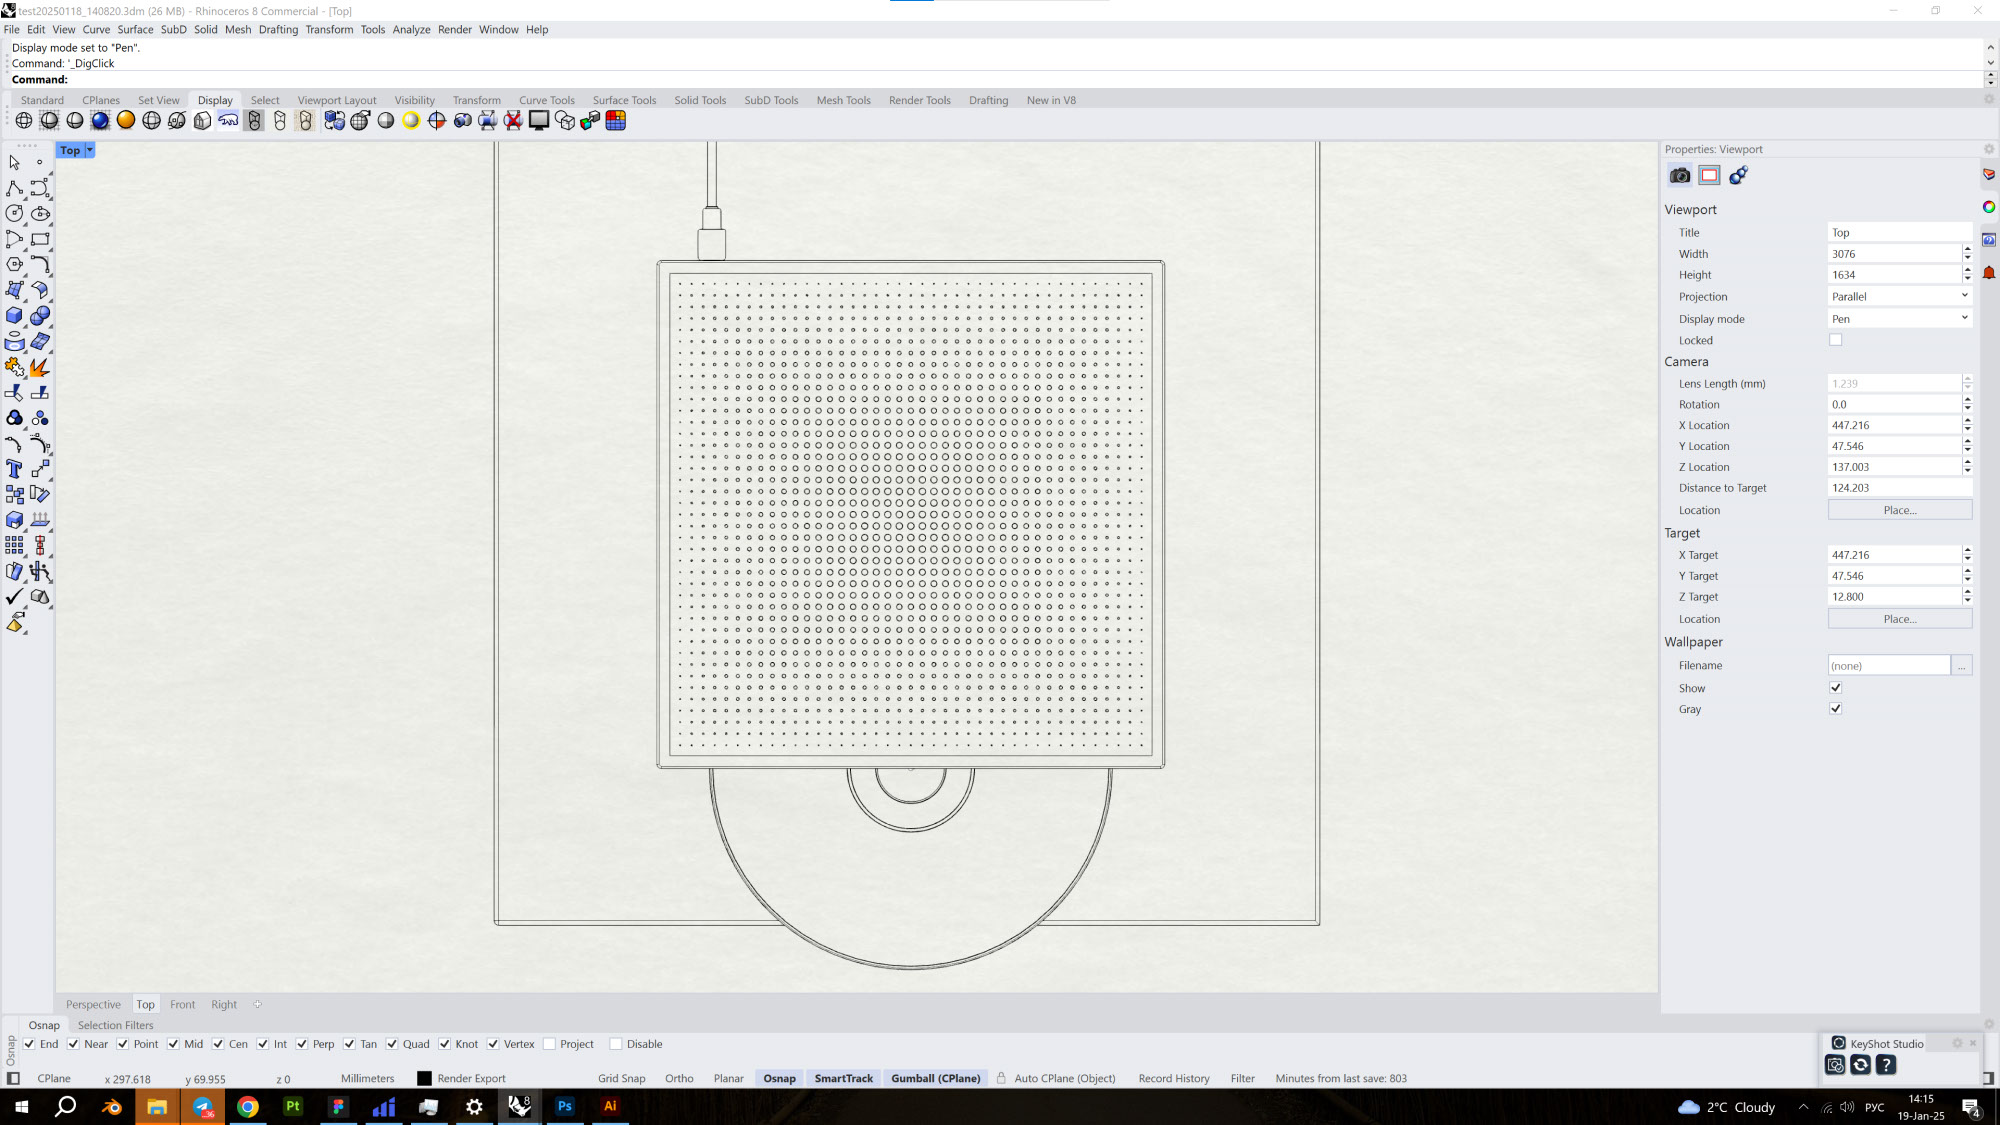The image size is (2000, 1125).
Task: Switch to the Perspective viewport tab
Action: click(93, 1005)
